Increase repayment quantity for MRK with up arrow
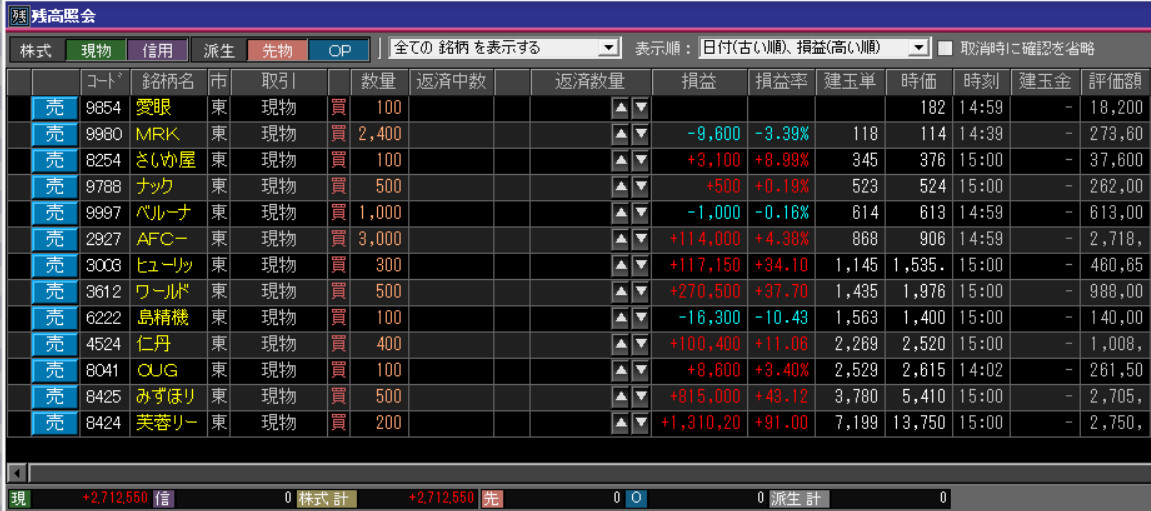This screenshot has height=511, width=1151. pyautogui.click(x=621, y=134)
